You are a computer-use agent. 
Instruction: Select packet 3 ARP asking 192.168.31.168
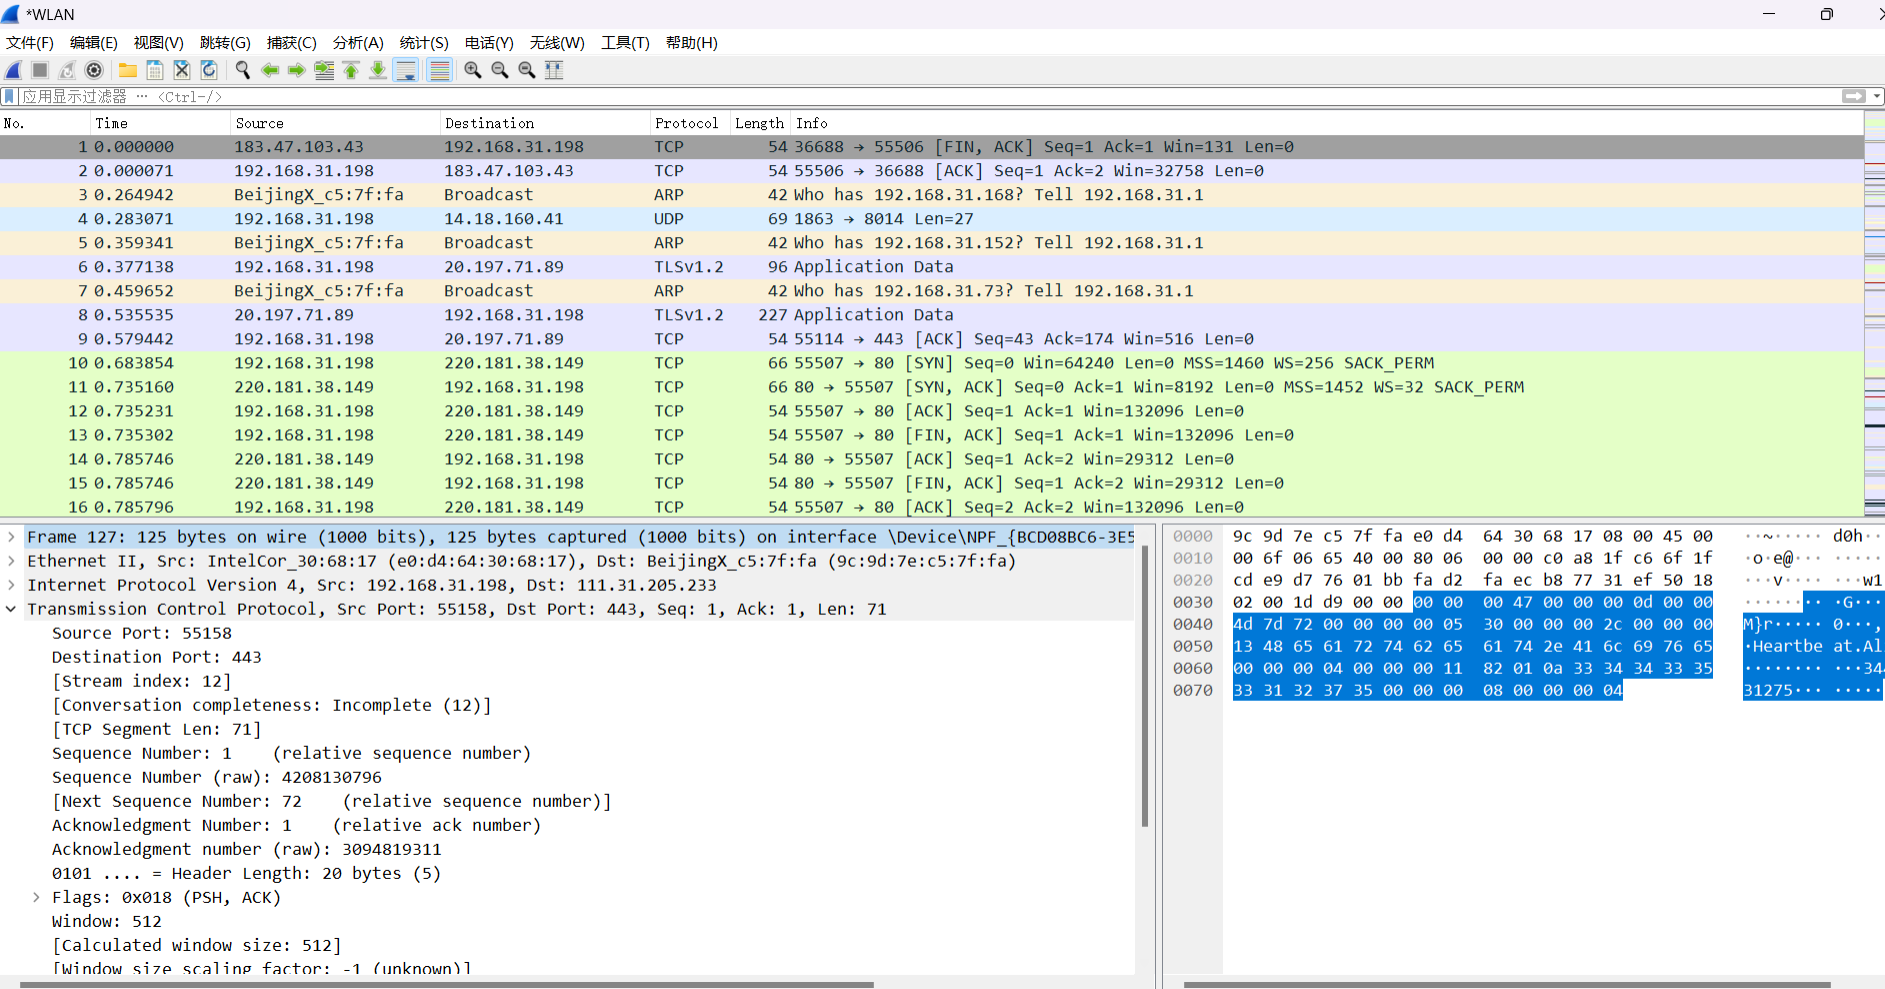[x=932, y=195]
